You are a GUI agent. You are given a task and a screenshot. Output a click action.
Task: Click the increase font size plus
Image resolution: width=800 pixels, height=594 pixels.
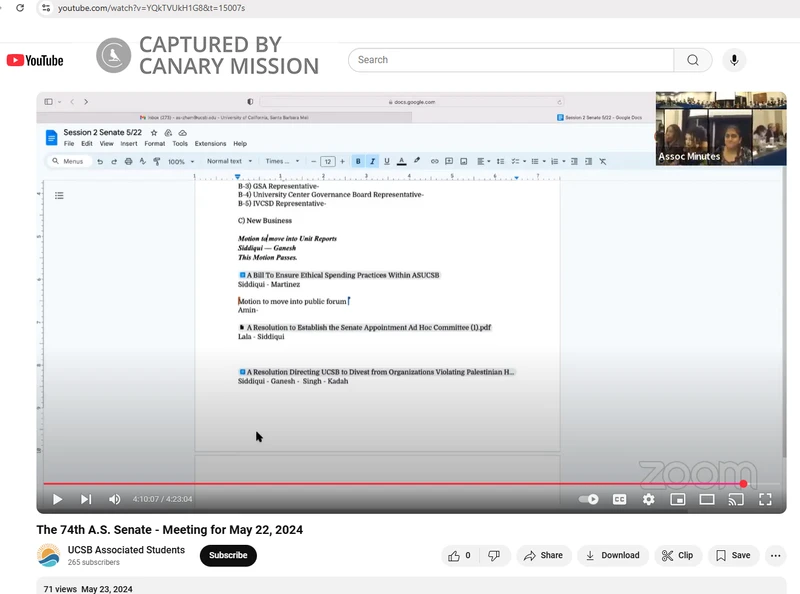pos(342,161)
